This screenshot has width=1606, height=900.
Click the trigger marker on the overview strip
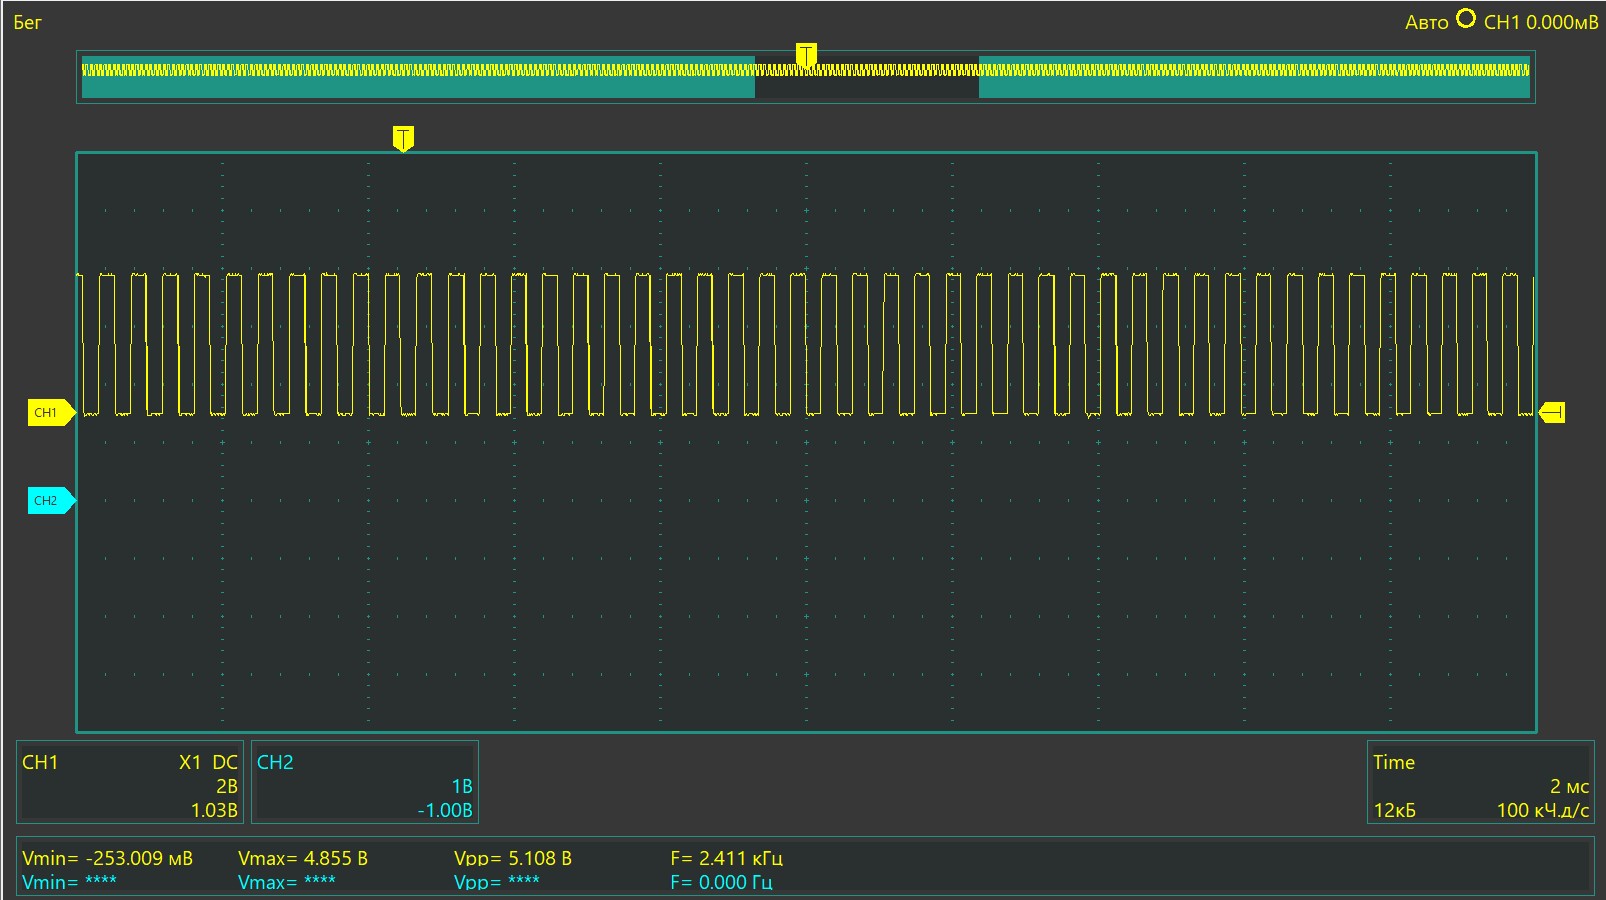(x=806, y=55)
